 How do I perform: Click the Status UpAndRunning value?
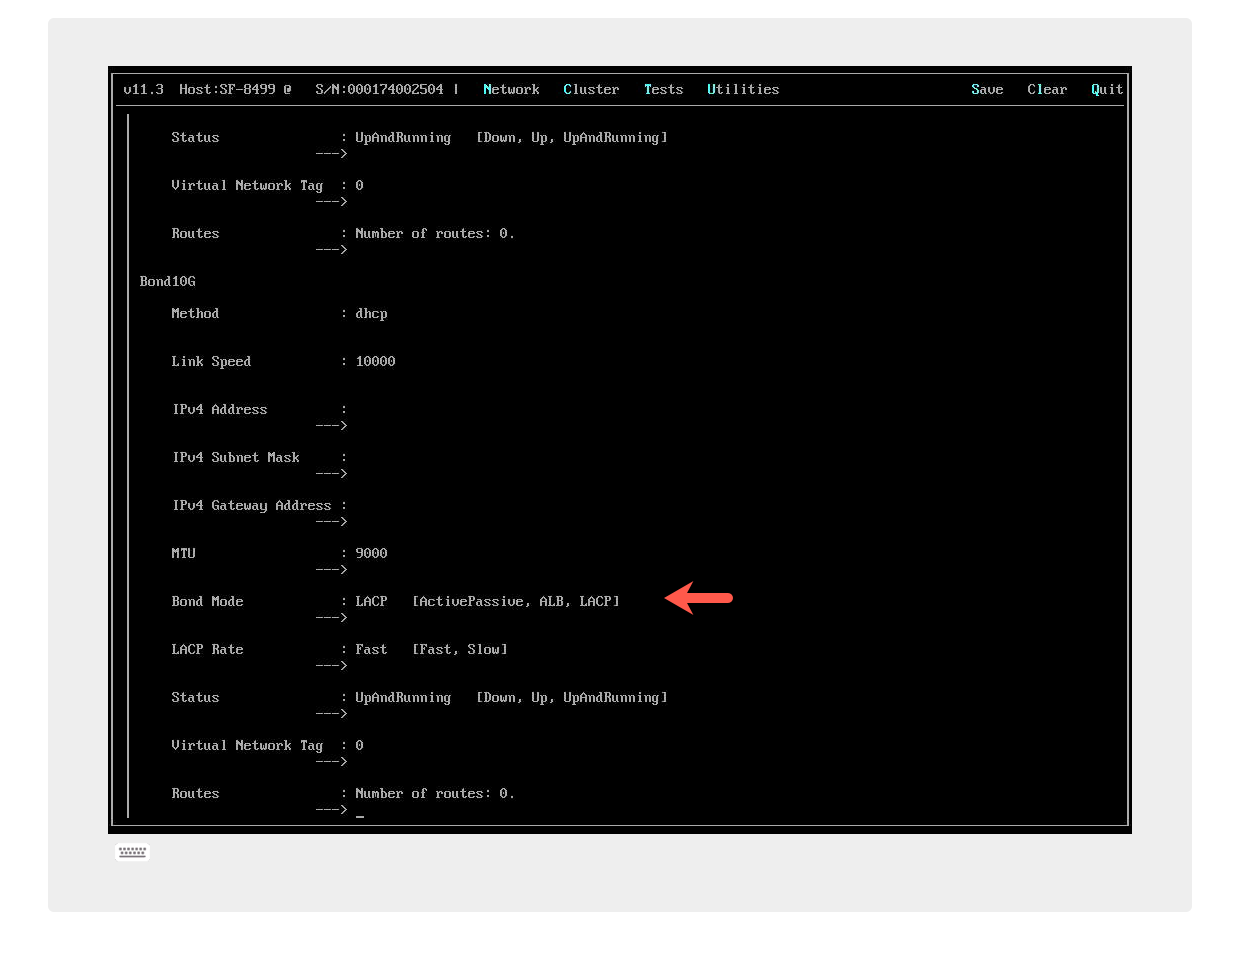(403, 697)
